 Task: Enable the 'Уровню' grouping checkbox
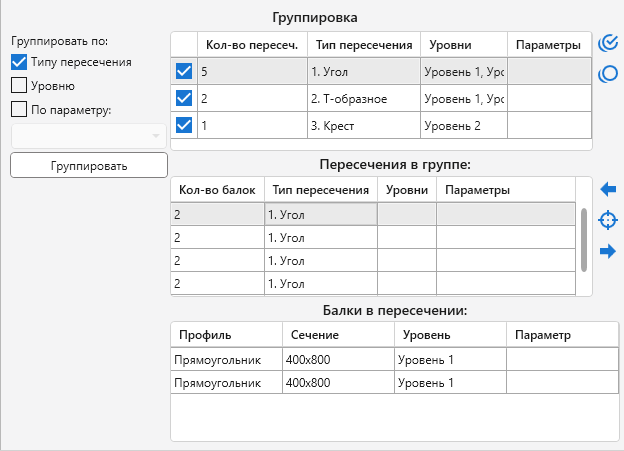pyautogui.click(x=19, y=85)
